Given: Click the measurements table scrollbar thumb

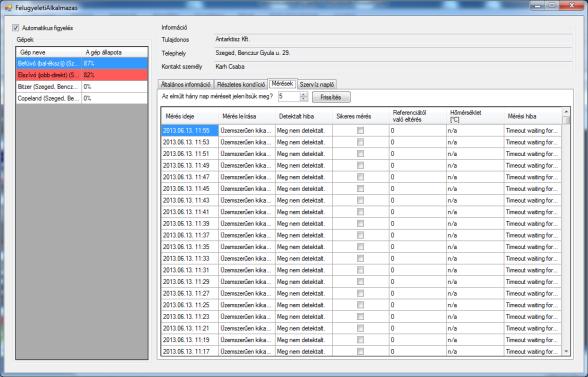Looking at the screenshot, I should [566, 120].
